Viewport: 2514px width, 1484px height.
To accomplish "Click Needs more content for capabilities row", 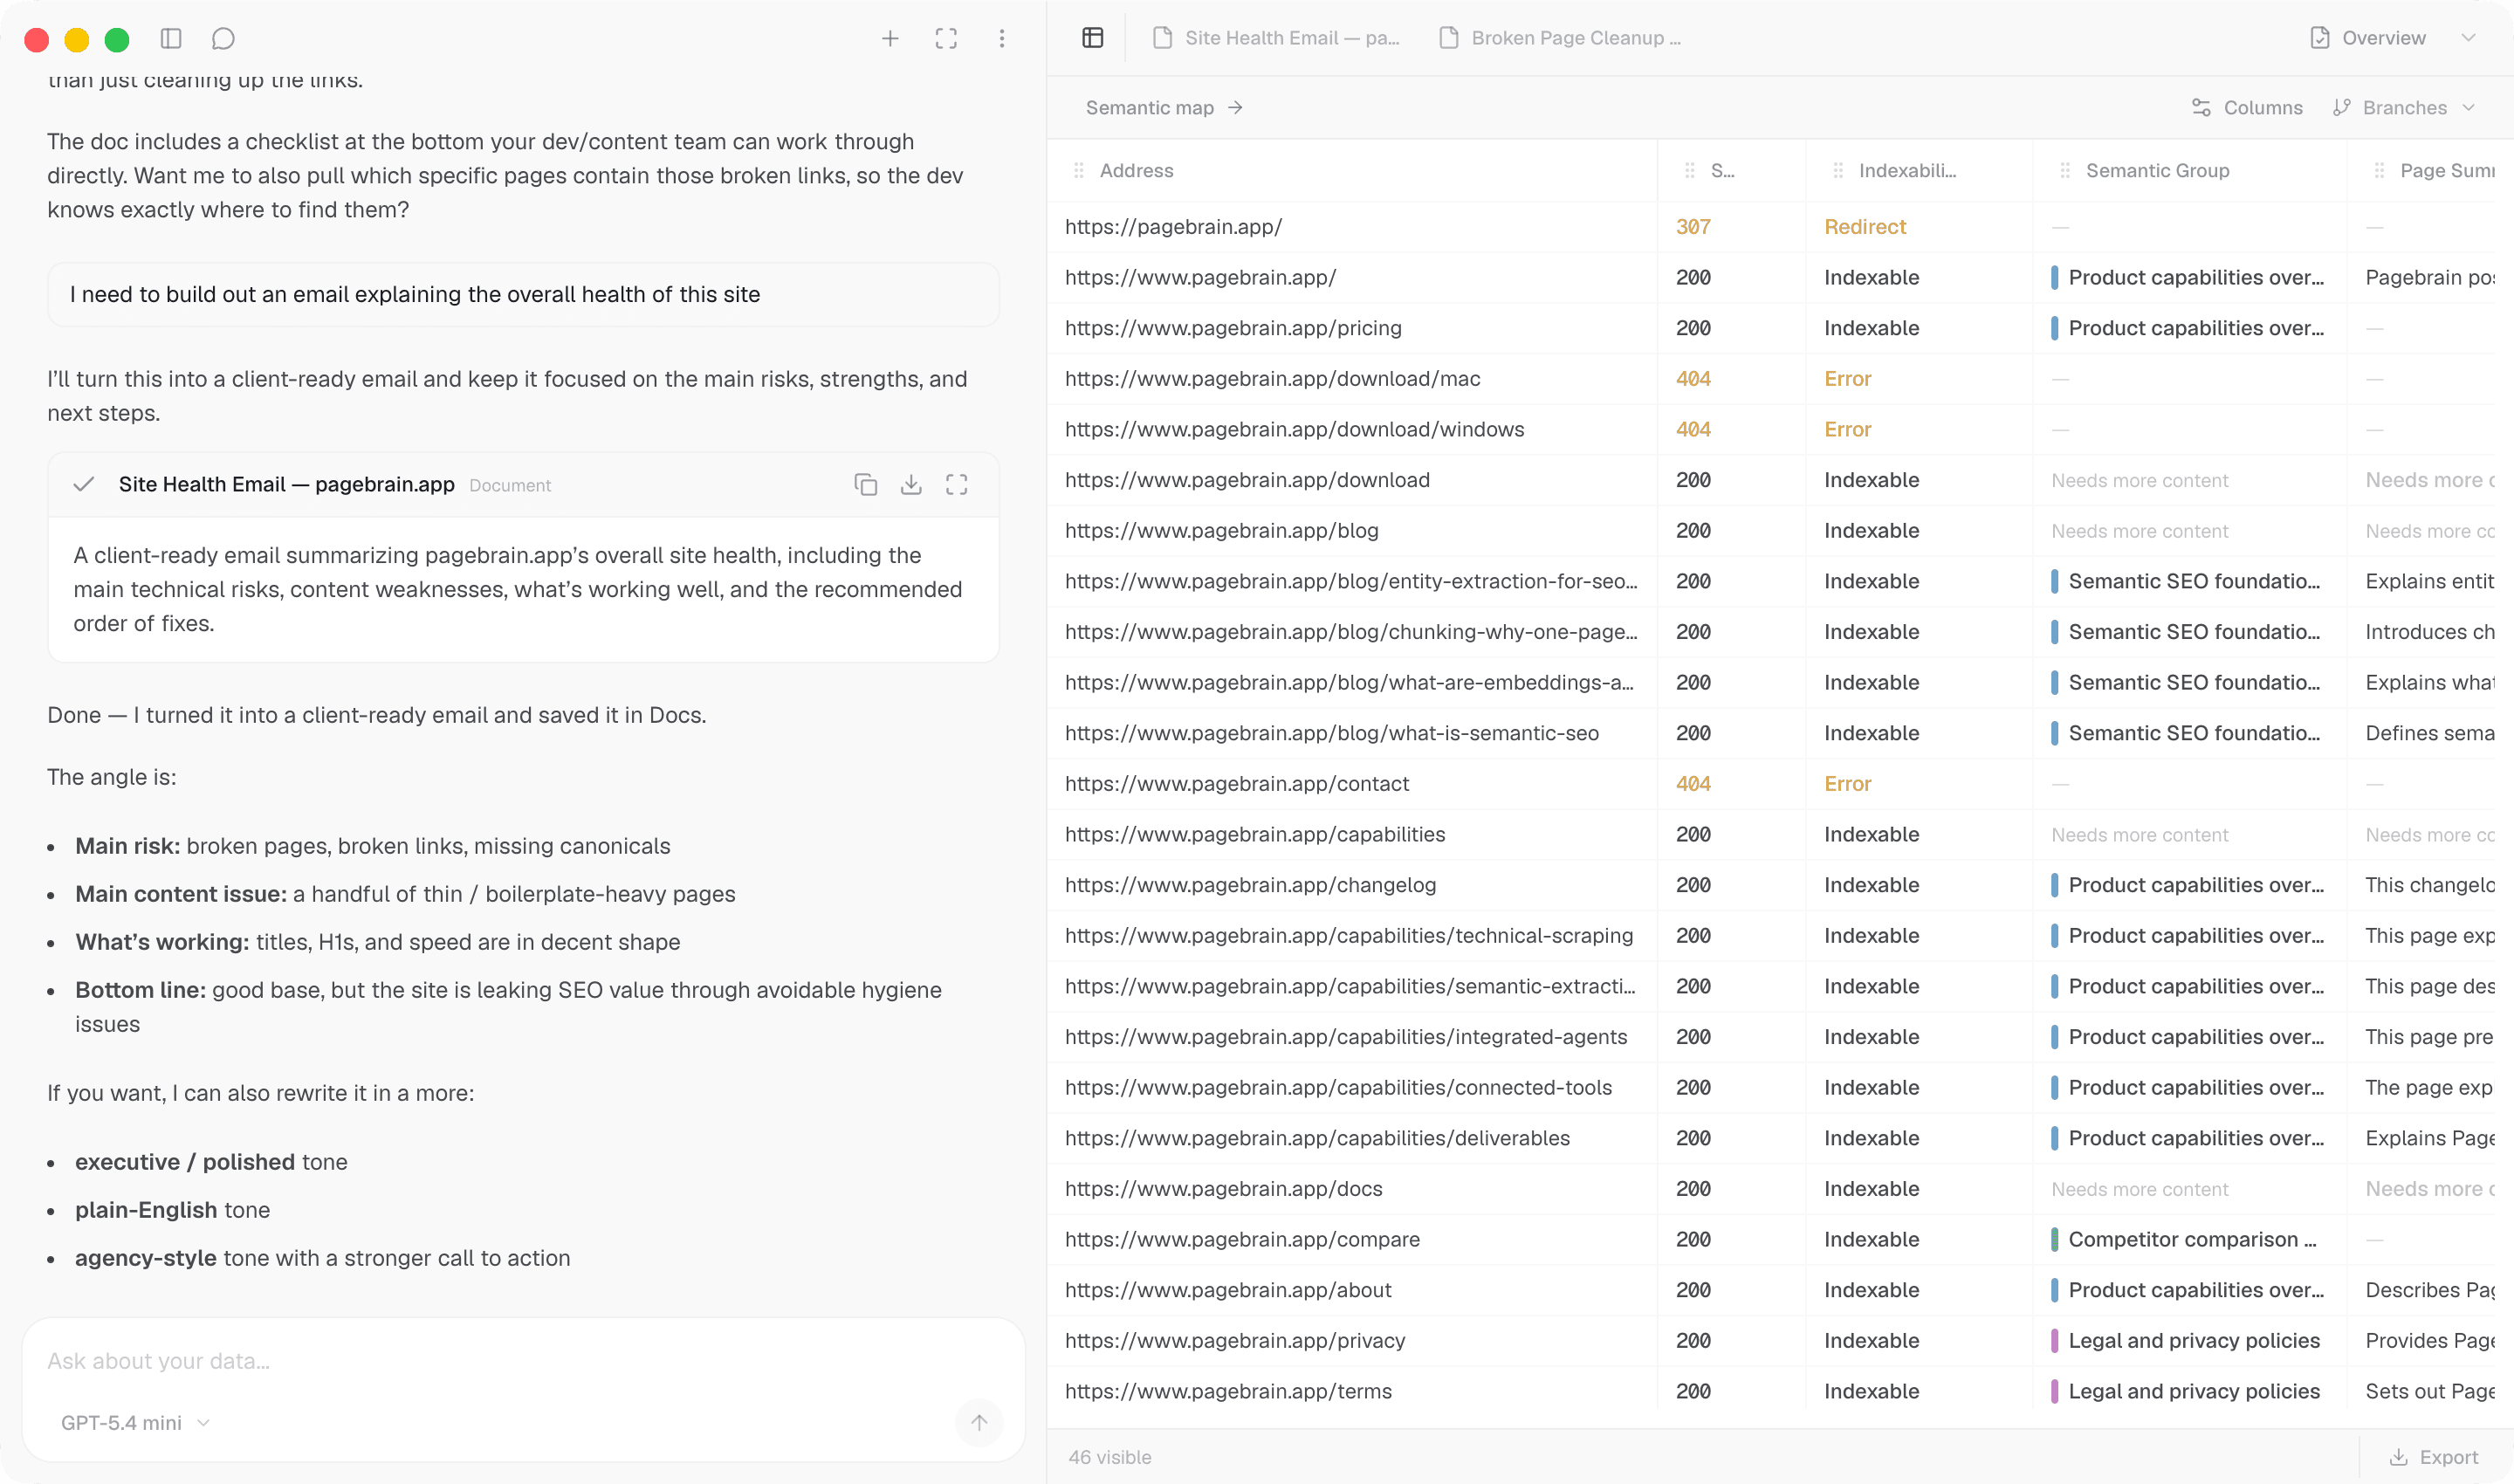I will [2139, 835].
